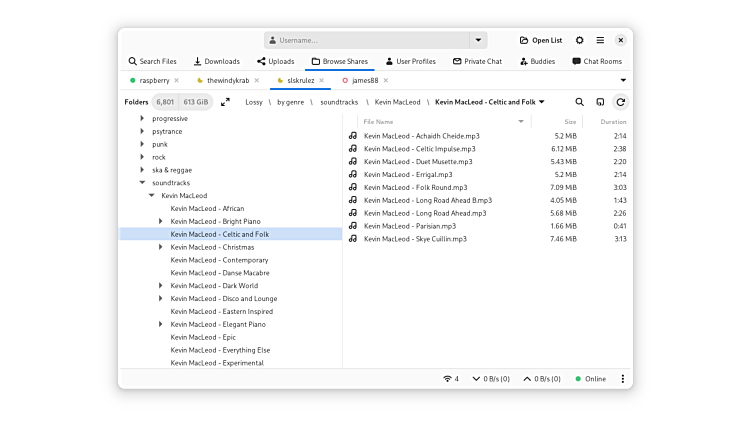Click the search icon in the folder toolbar
Image resolution: width=752 pixels, height=423 pixels.
pos(579,102)
